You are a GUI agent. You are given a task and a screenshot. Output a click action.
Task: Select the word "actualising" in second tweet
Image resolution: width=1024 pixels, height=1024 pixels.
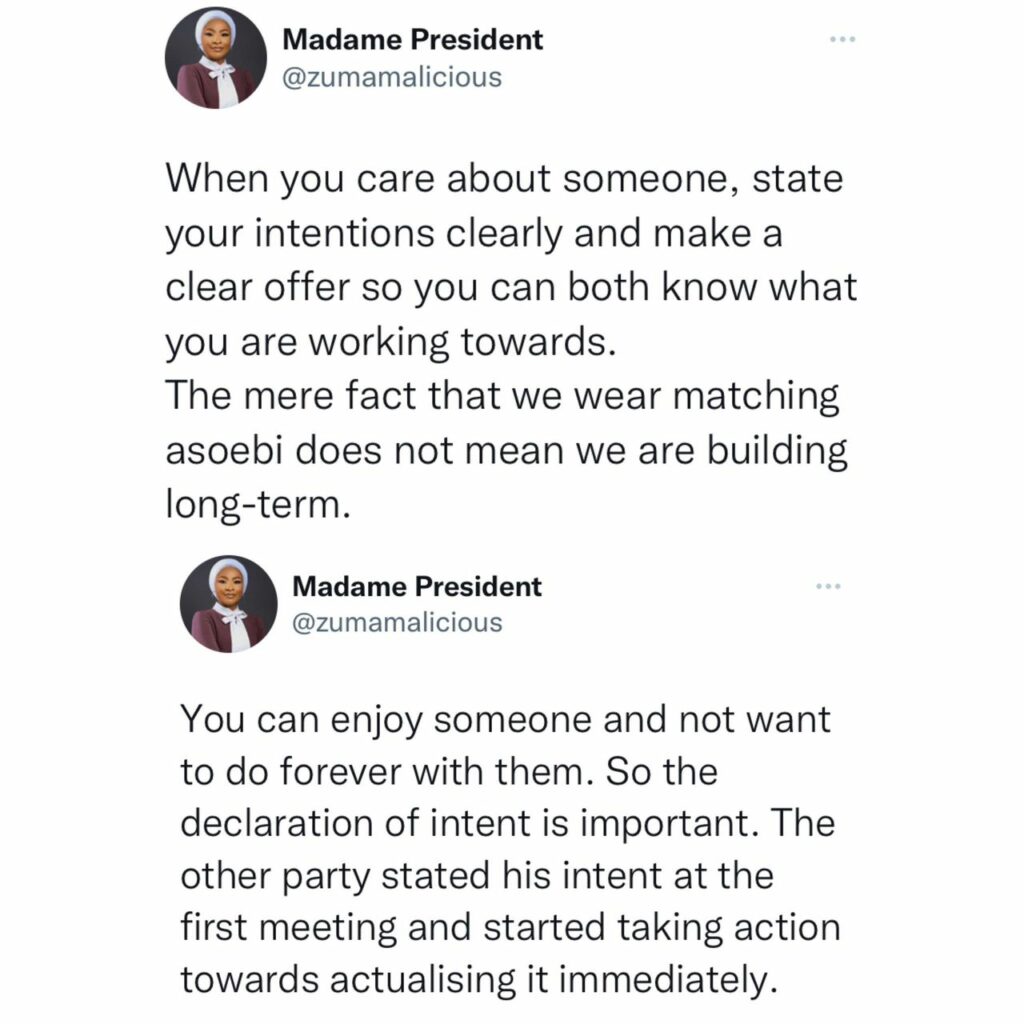coord(423,980)
